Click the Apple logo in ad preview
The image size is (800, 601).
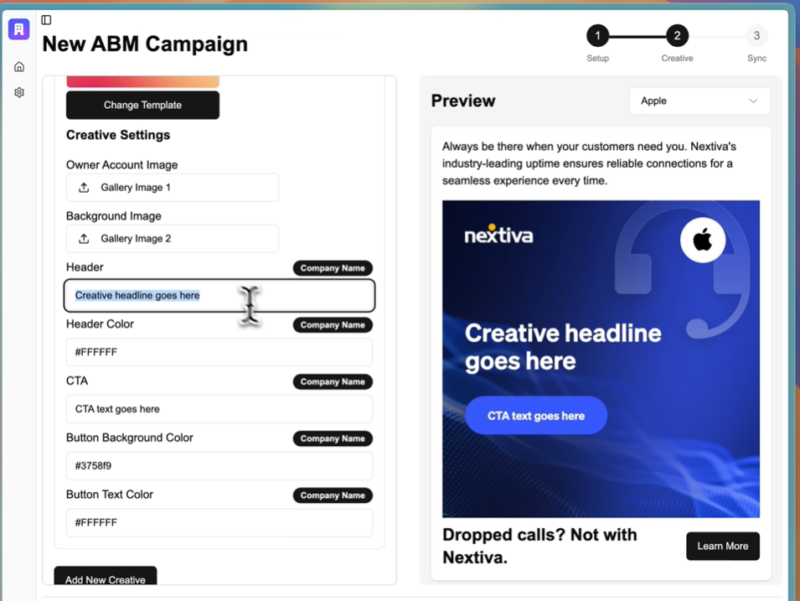pos(703,240)
